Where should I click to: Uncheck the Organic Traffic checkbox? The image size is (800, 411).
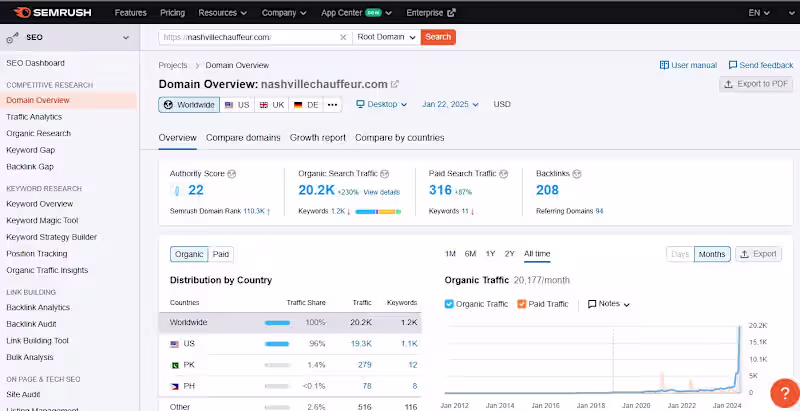(x=449, y=304)
